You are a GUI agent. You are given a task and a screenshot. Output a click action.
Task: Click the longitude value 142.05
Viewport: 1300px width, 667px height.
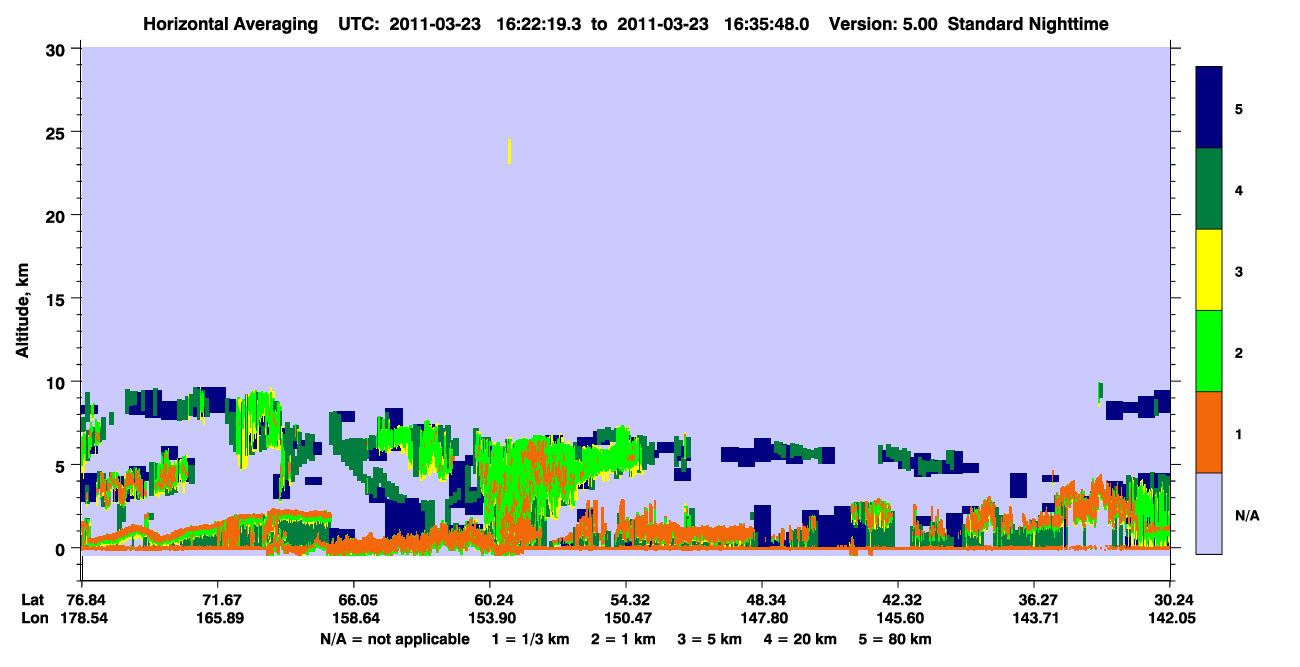[x=1170, y=619]
